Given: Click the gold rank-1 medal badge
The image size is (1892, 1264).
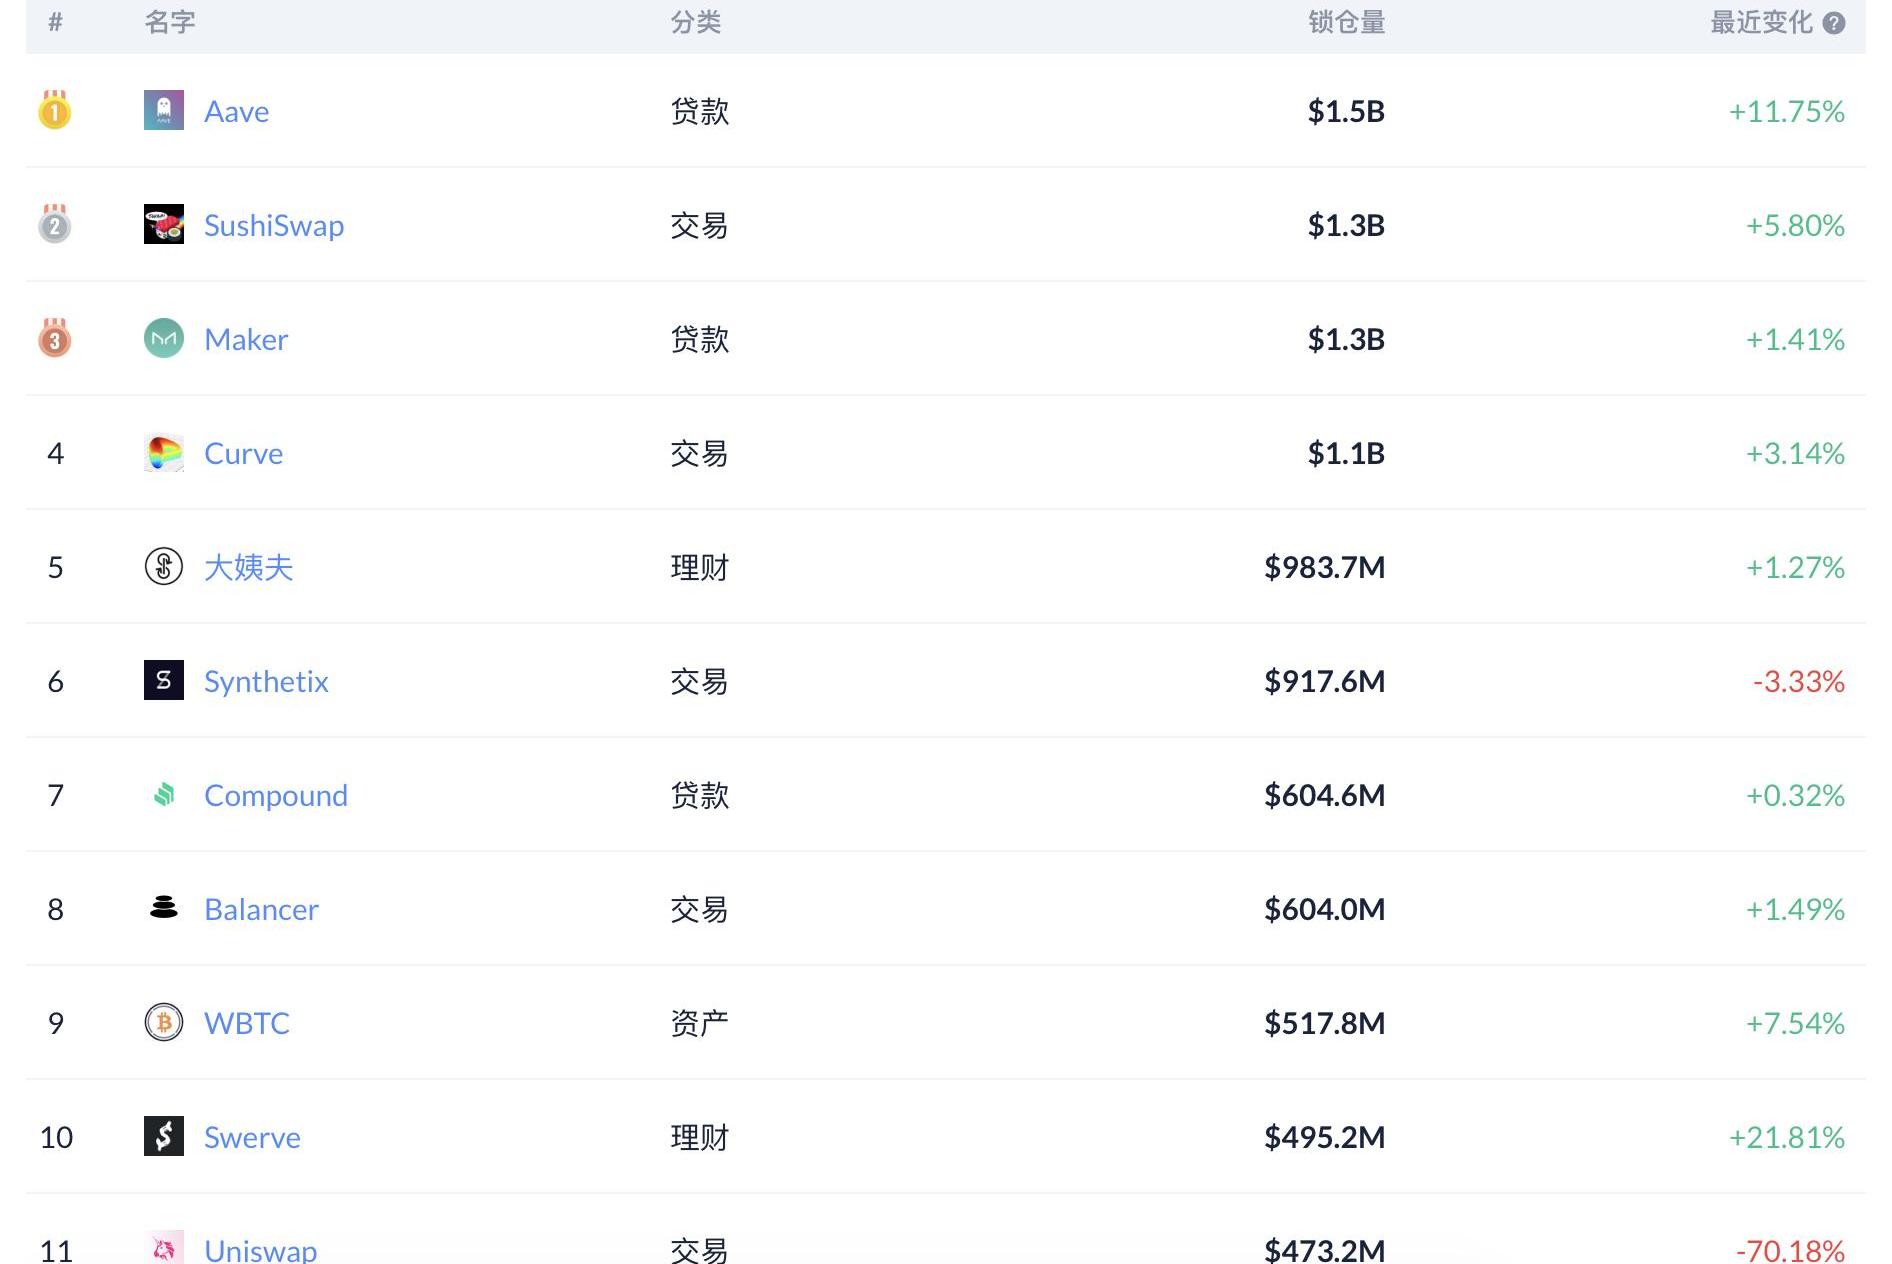Looking at the screenshot, I should click(55, 111).
